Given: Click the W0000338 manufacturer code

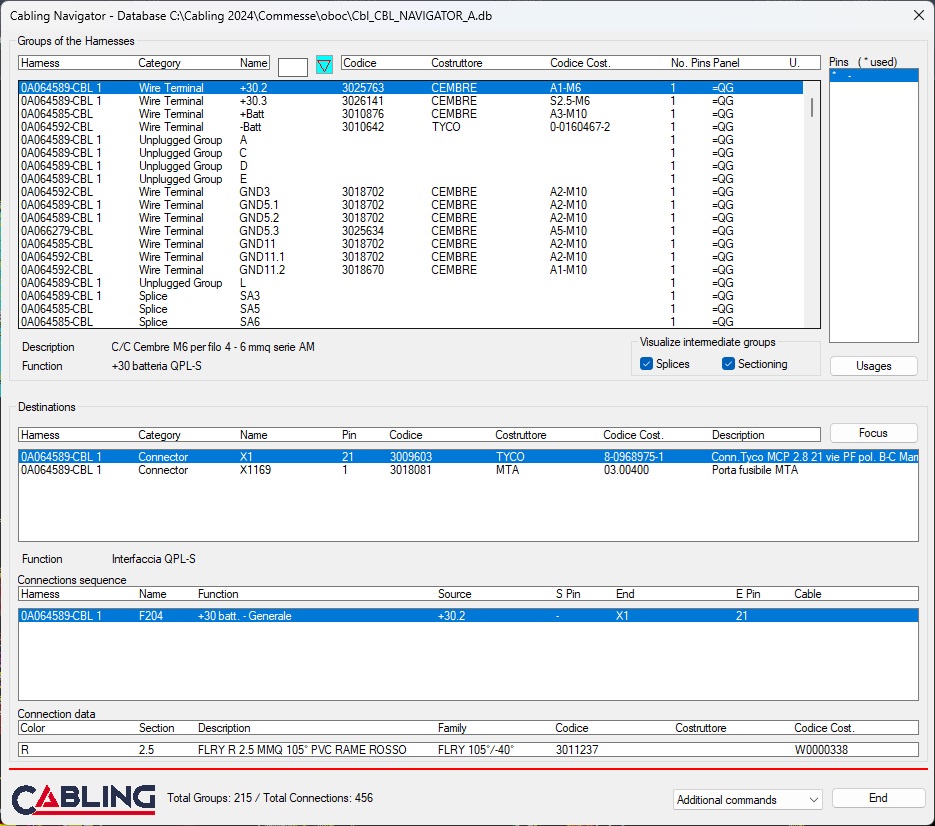Looking at the screenshot, I should [821, 750].
